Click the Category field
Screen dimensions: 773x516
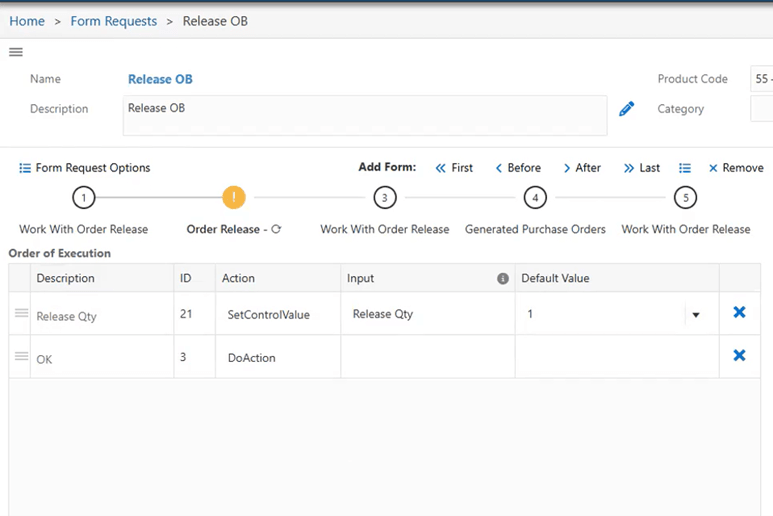[762, 109]
